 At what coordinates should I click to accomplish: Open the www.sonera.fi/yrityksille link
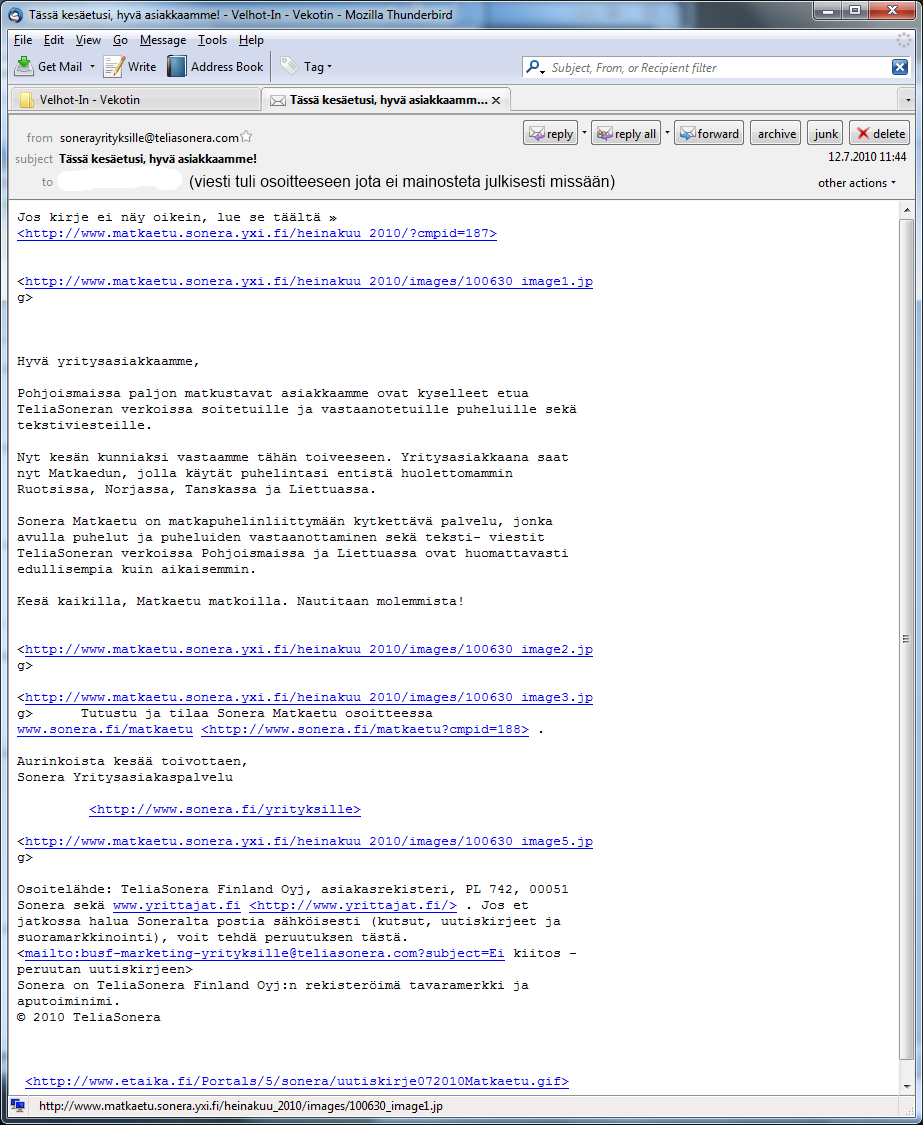(x=225, y=810)
